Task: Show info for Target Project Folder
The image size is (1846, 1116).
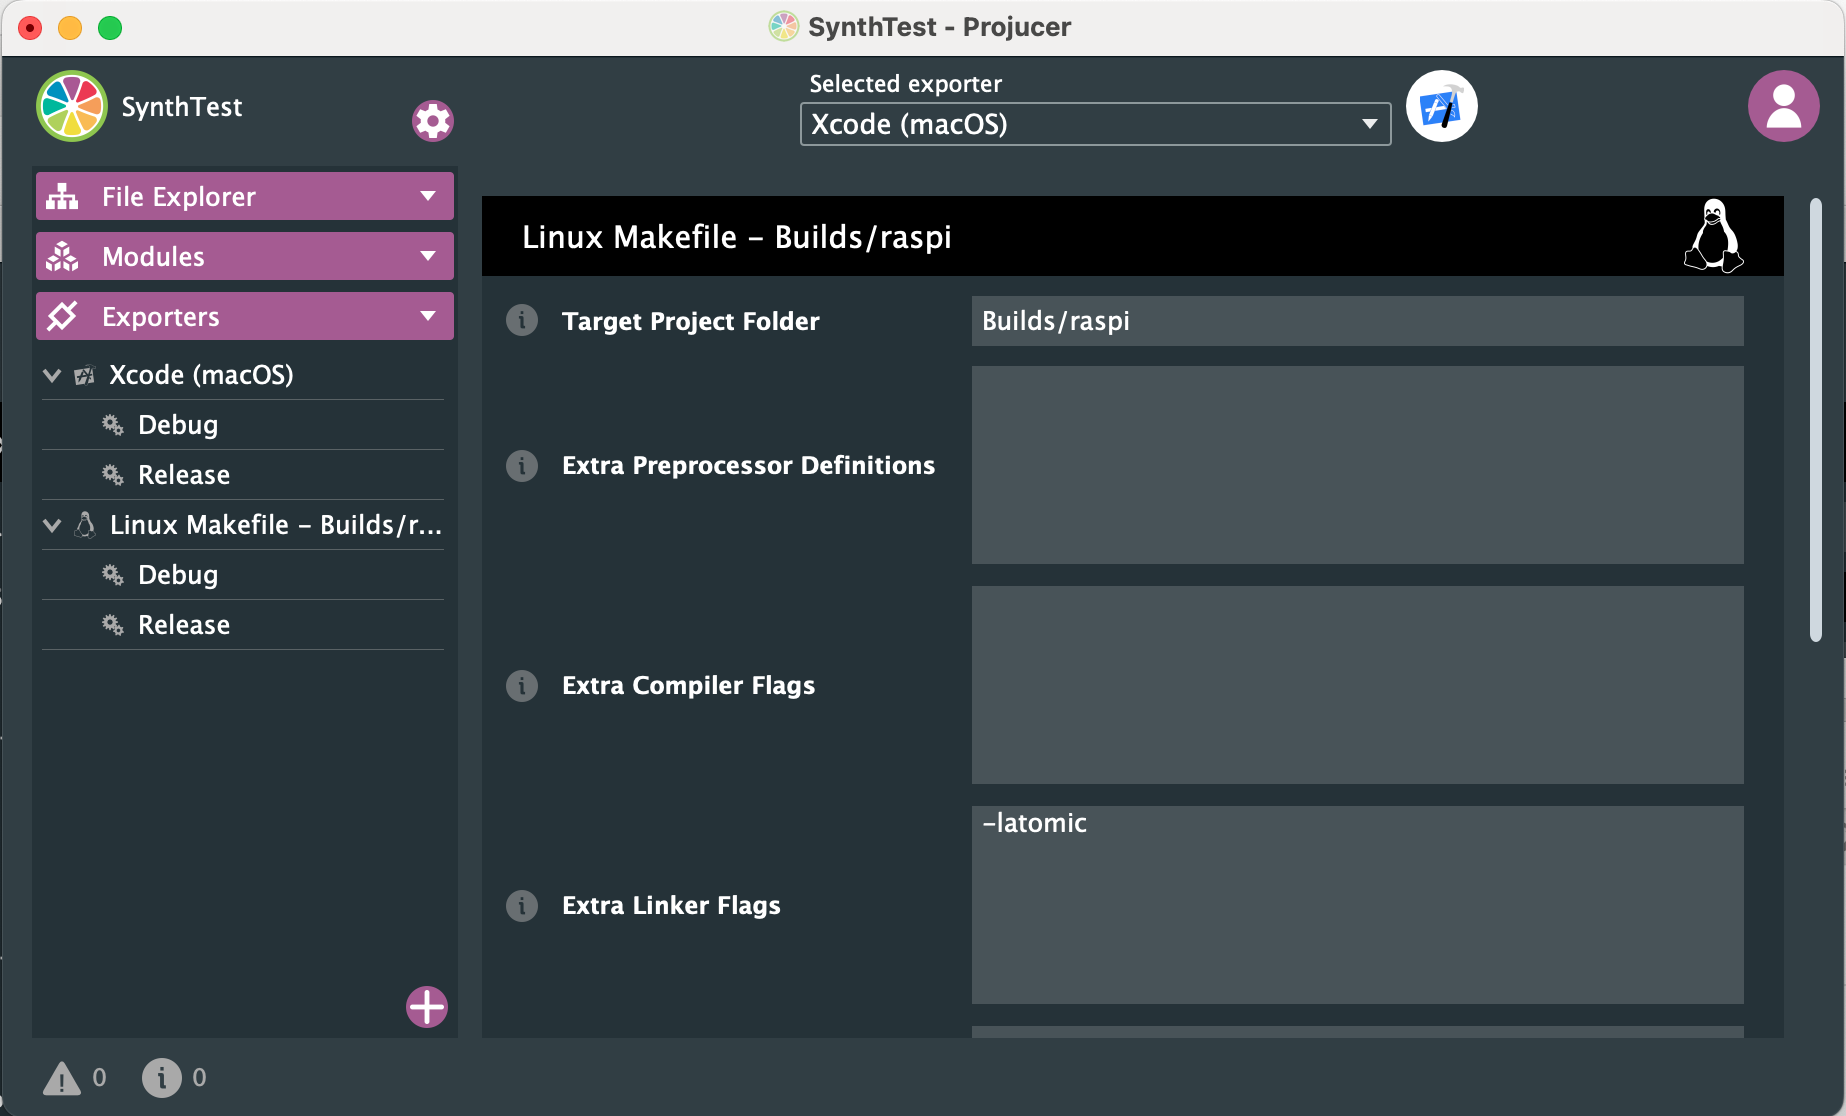Action: click(522, 320)
